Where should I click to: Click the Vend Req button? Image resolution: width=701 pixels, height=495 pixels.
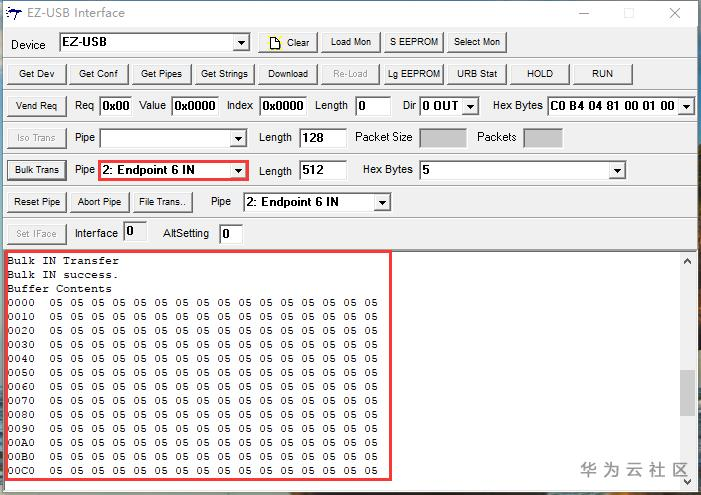click(x=37, y=106)
